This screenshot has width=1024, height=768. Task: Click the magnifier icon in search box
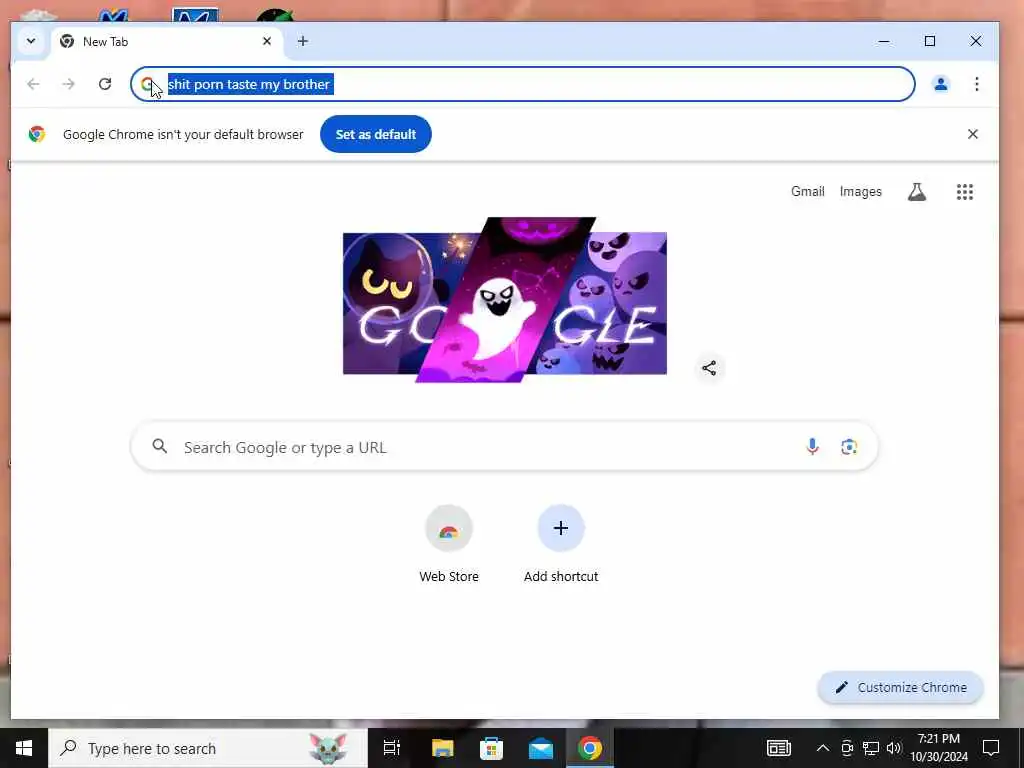(159, 447)
